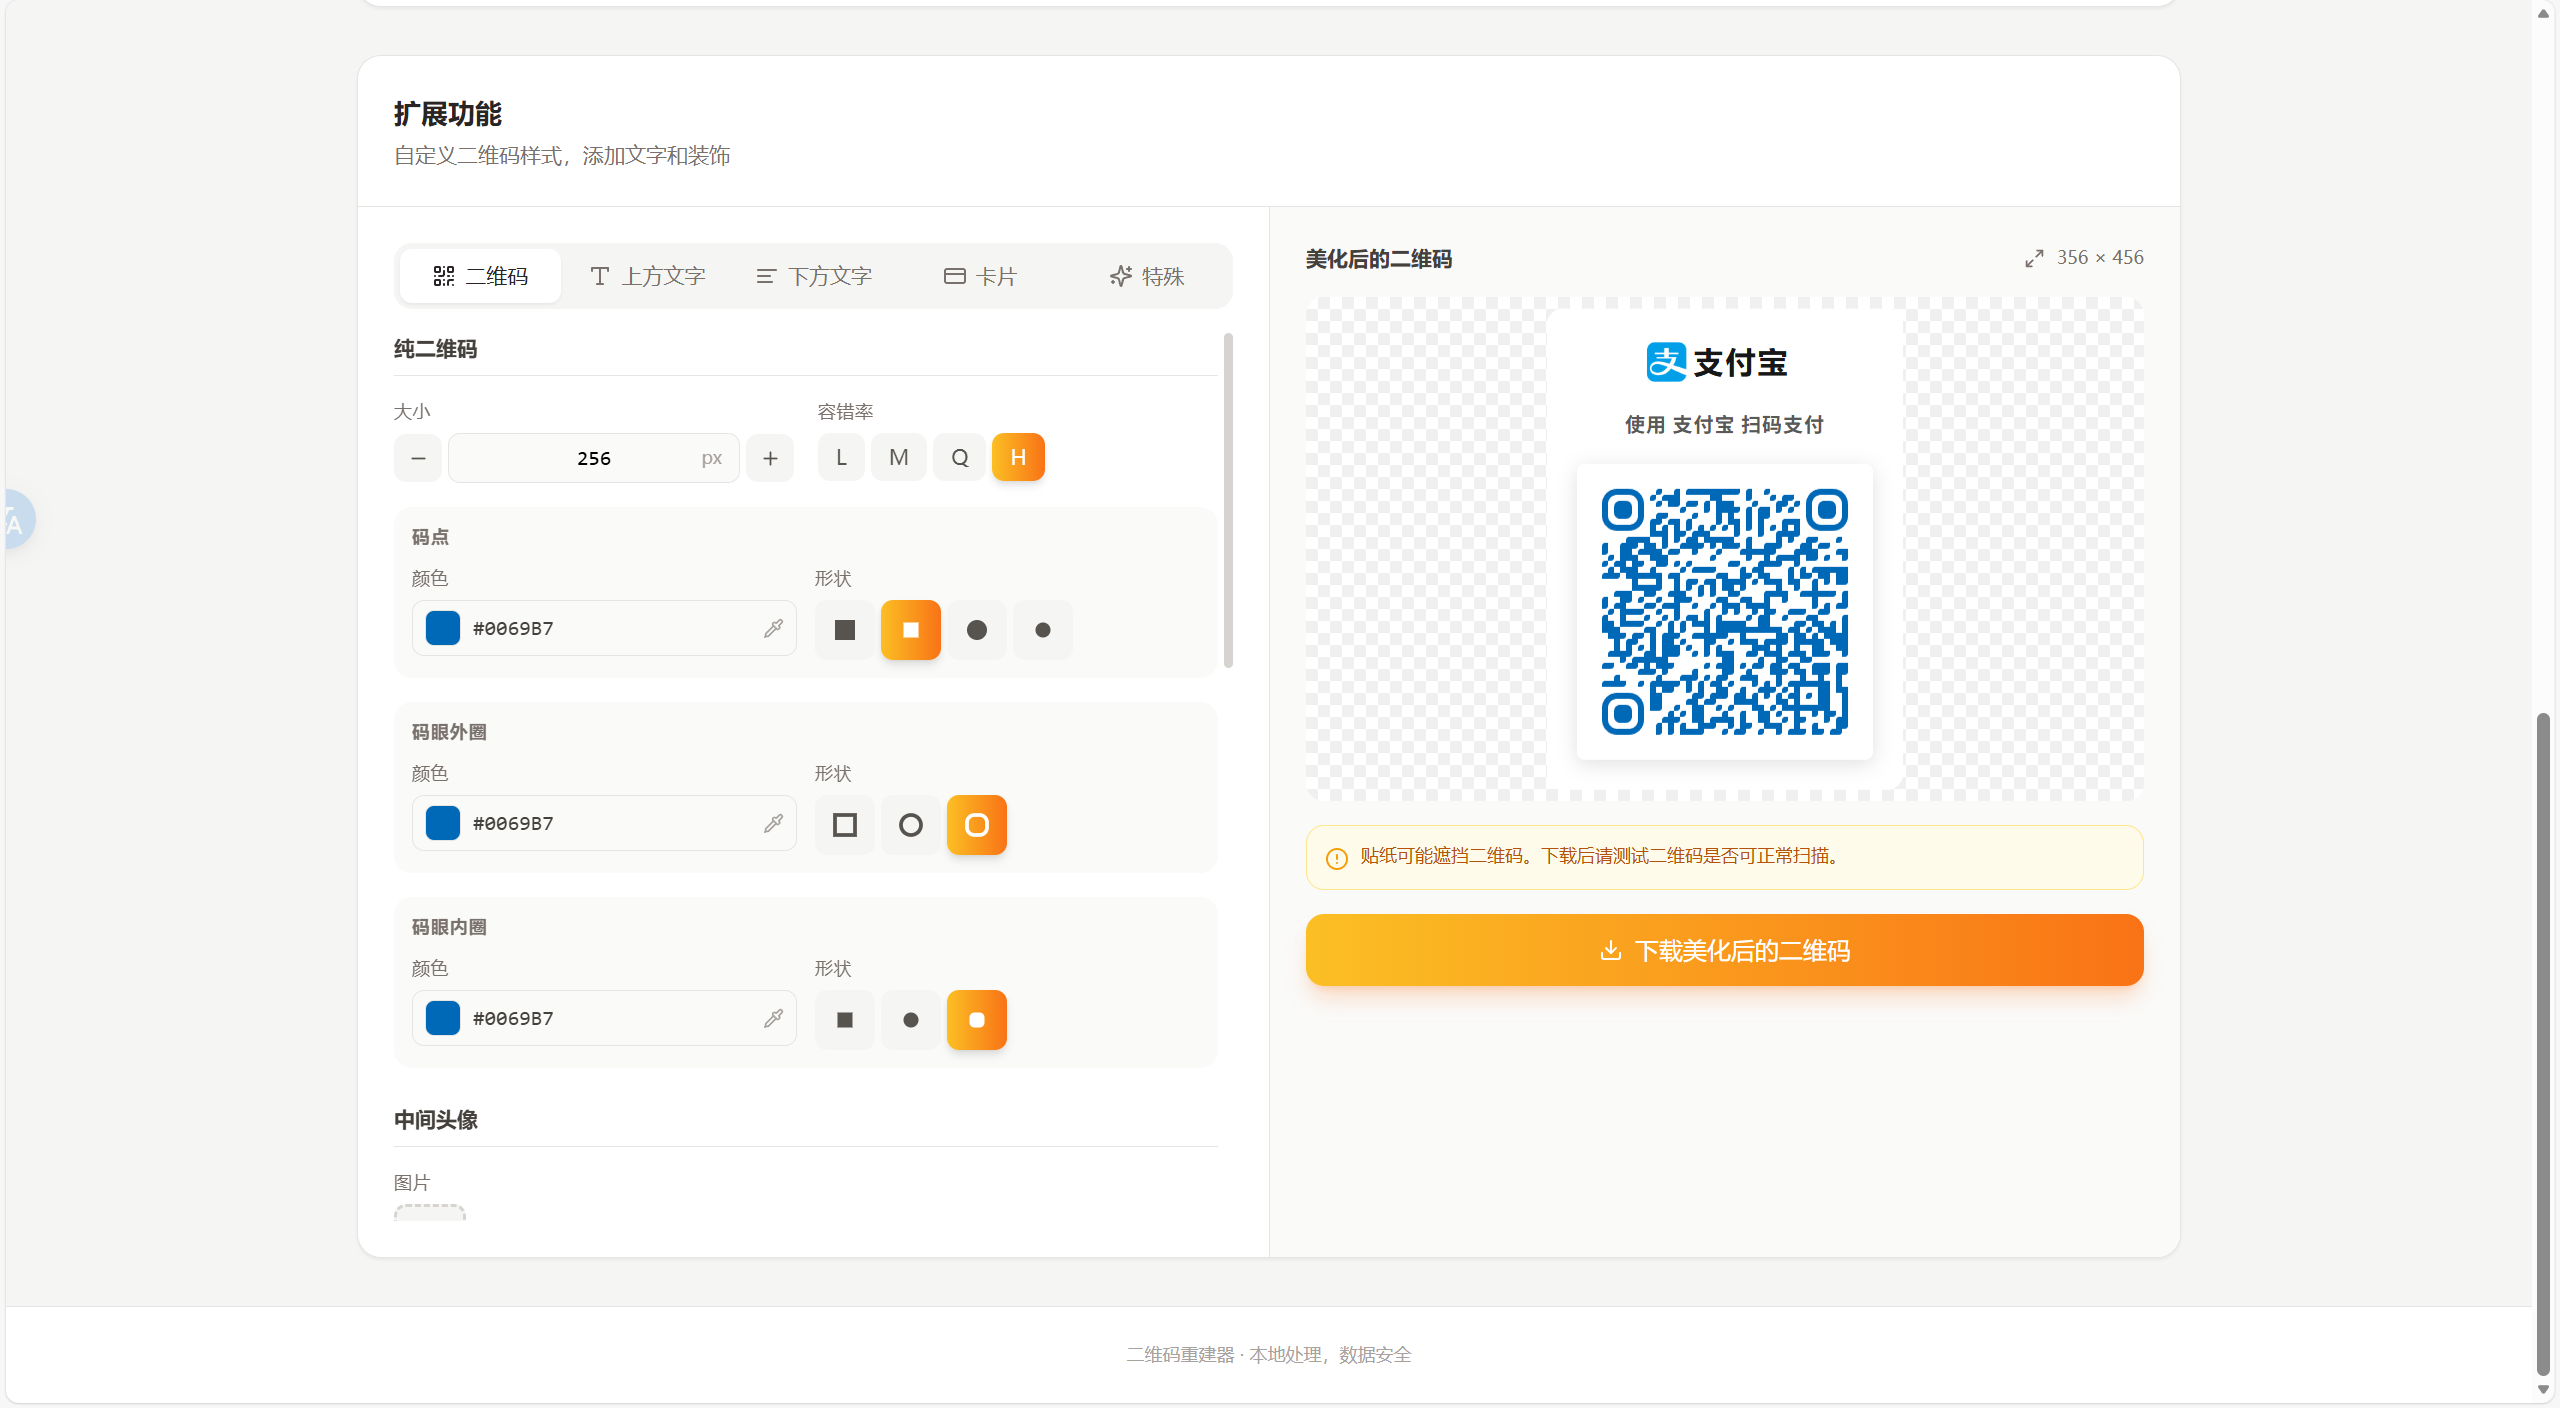Open the 下方文字 tab
Image resolution: width=2560 pixels, height=1408 pixels.
click(x=813, y=276)
